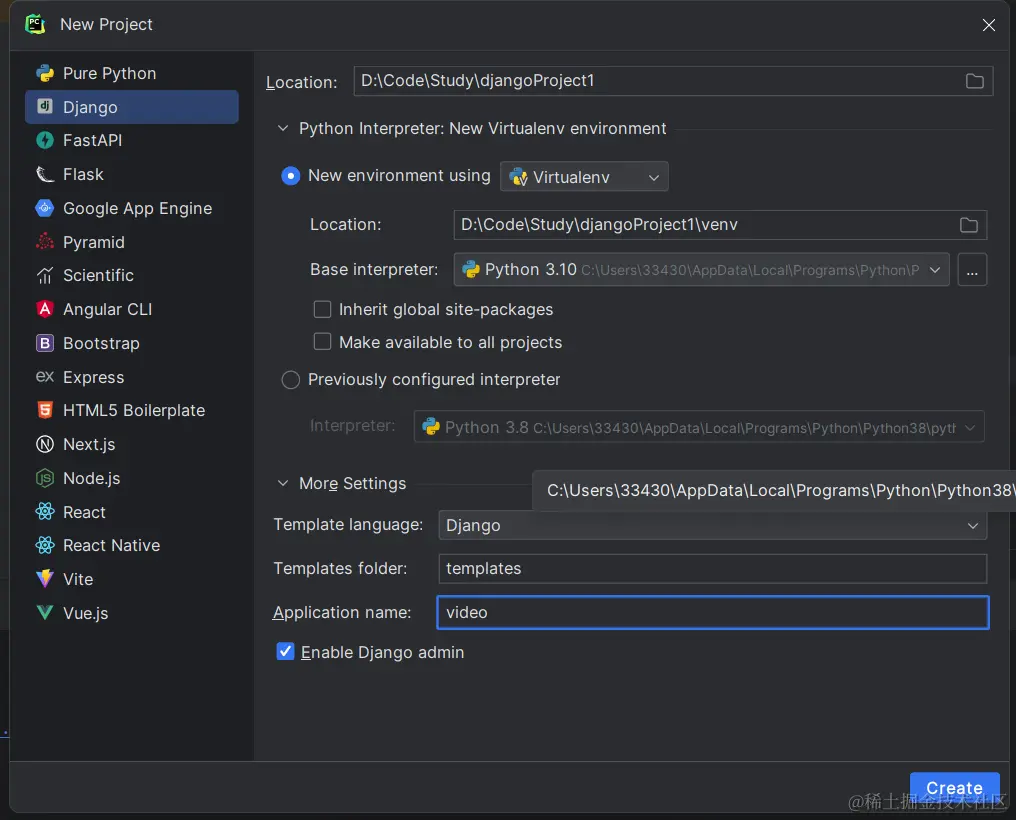Choose the FastAPI lightning icon
This screenshot has width=1016, height=820.
[45, 140]
